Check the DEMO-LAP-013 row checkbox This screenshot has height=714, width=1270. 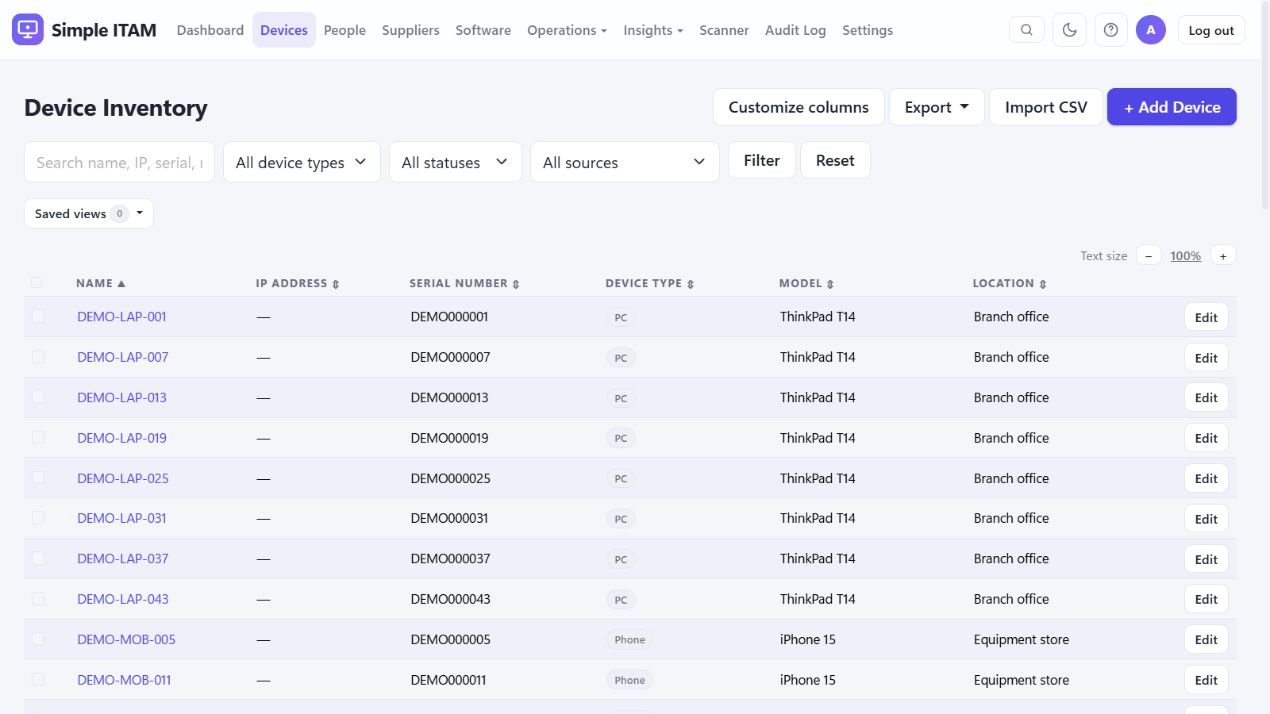38,397
